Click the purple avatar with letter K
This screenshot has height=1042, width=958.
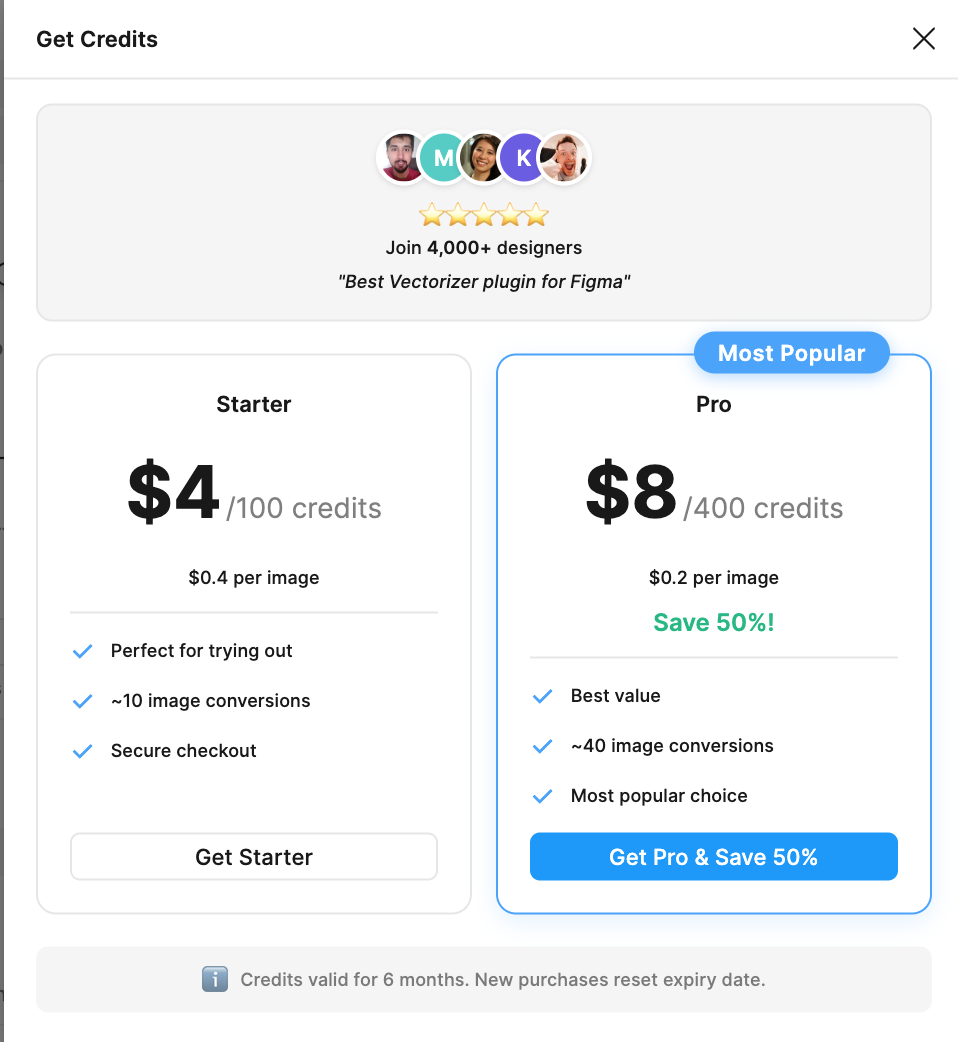coord(523,157)
